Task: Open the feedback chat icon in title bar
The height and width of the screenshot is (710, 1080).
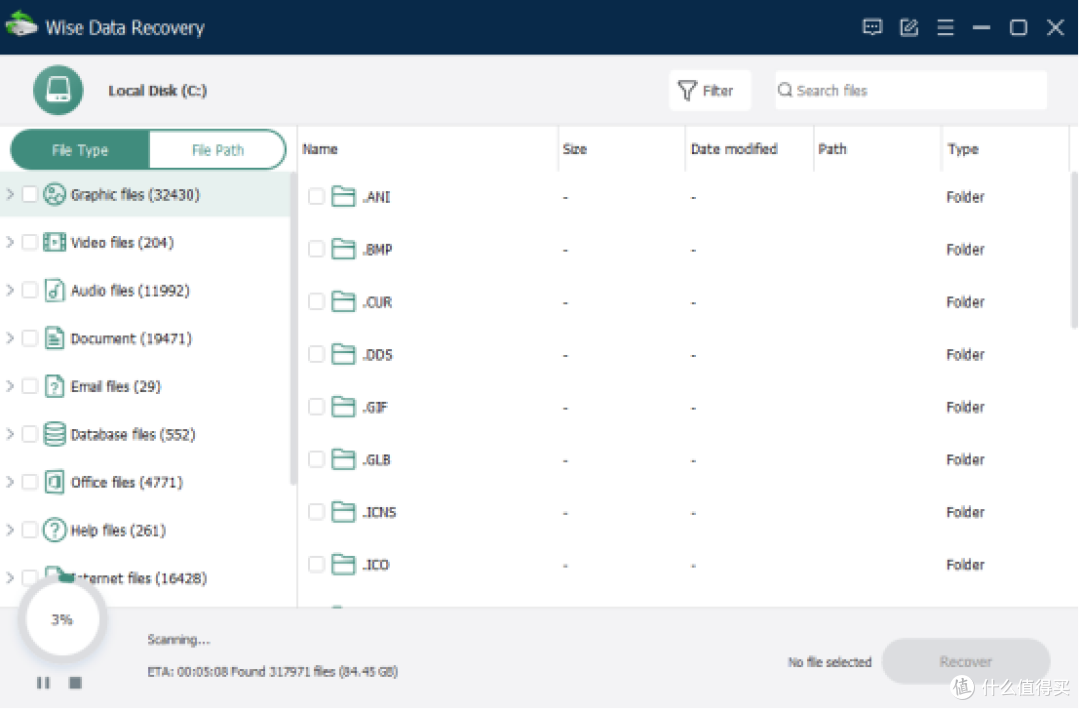Action: [872, 28]
